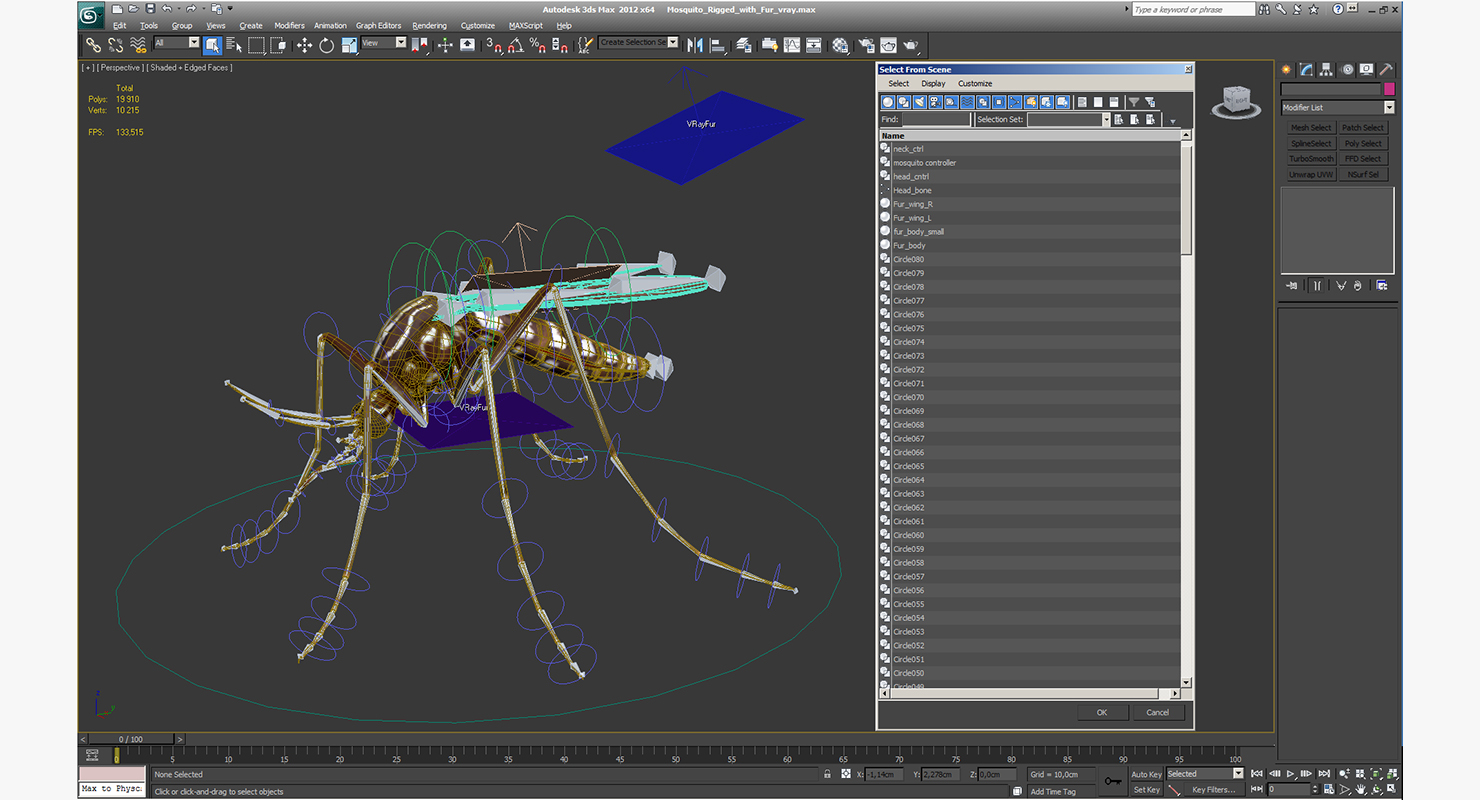The width and height of the screenshot is (1480, 800).
Task: Click the pink object color swatch
Action: (x=1389, y=89)
